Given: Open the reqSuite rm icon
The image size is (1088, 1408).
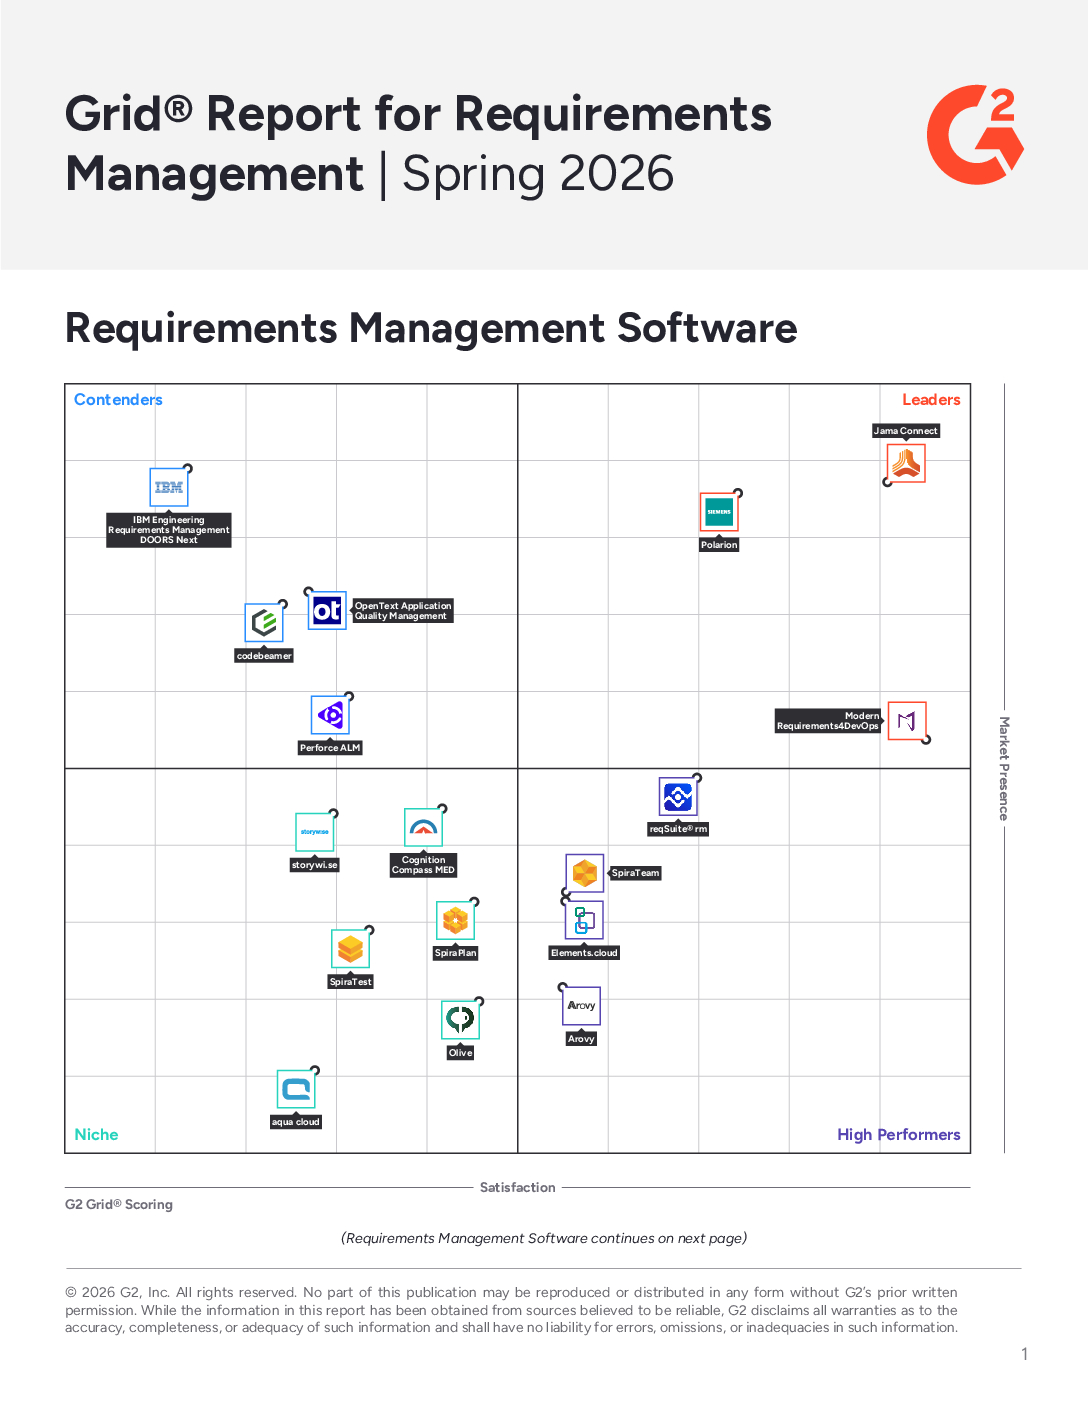Looking at the screenshot, I should (678, 797).
